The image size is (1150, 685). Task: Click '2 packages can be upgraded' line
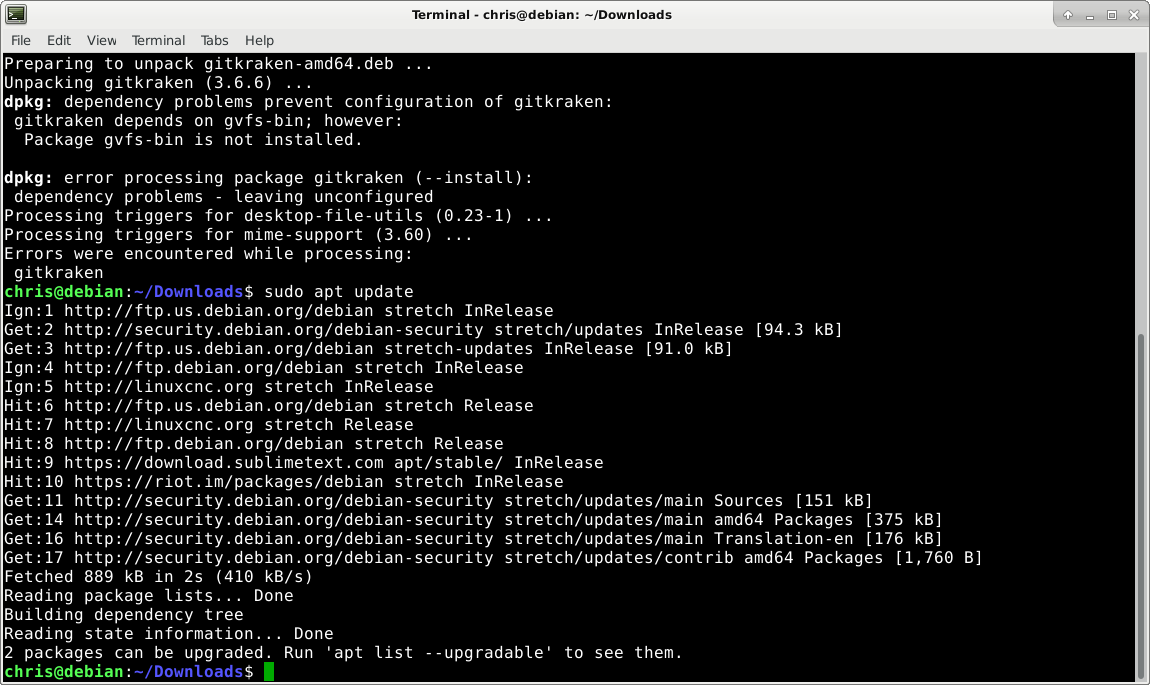(x=343, y=653)
